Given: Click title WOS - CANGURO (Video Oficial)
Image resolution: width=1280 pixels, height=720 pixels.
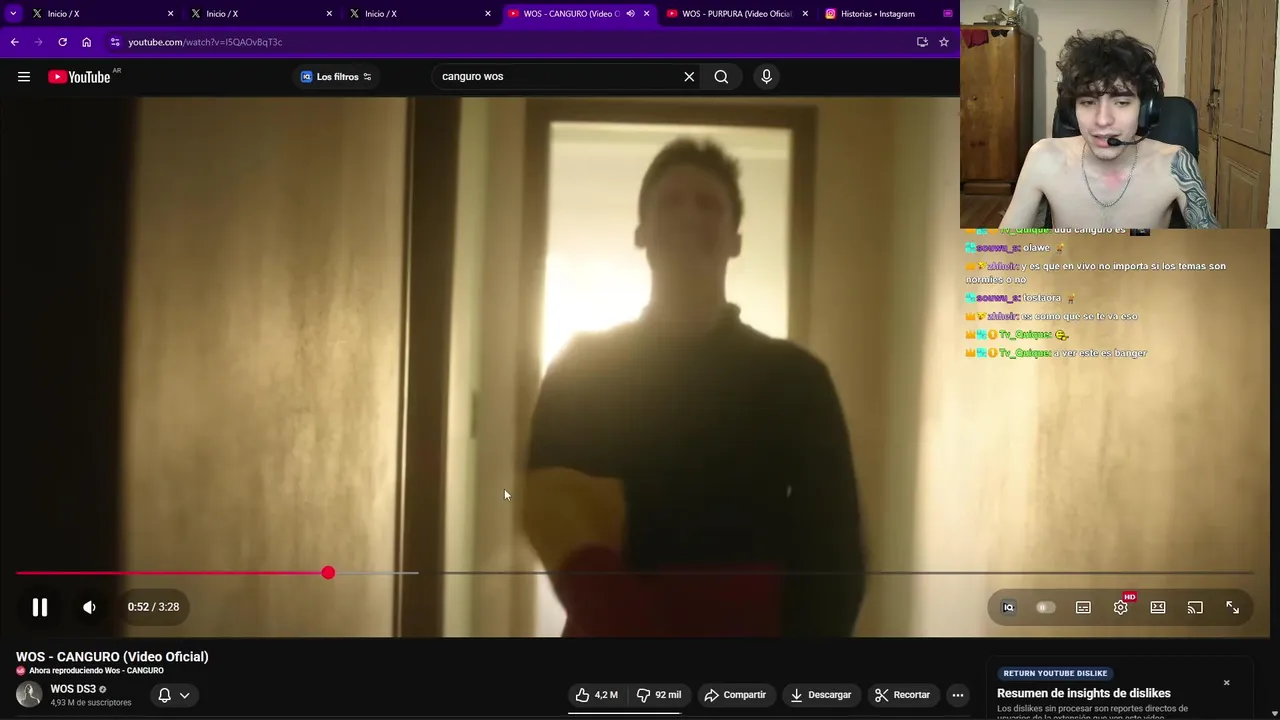Looking at the screenshot, I should tap(112, 657).
